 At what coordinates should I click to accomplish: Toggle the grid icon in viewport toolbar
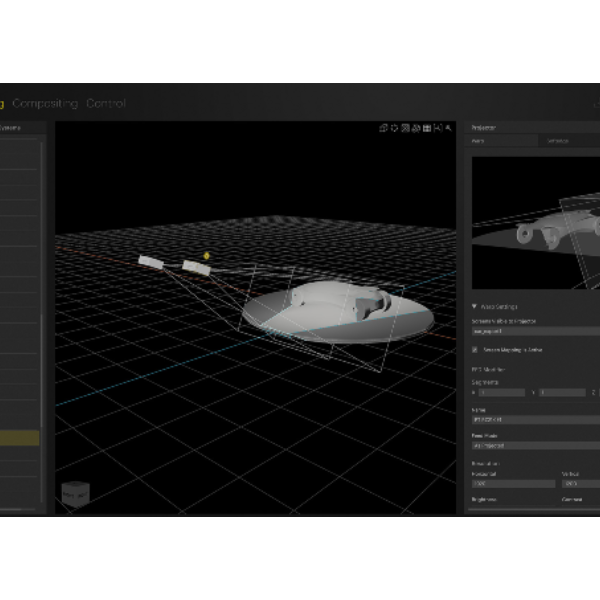(427, 128)
